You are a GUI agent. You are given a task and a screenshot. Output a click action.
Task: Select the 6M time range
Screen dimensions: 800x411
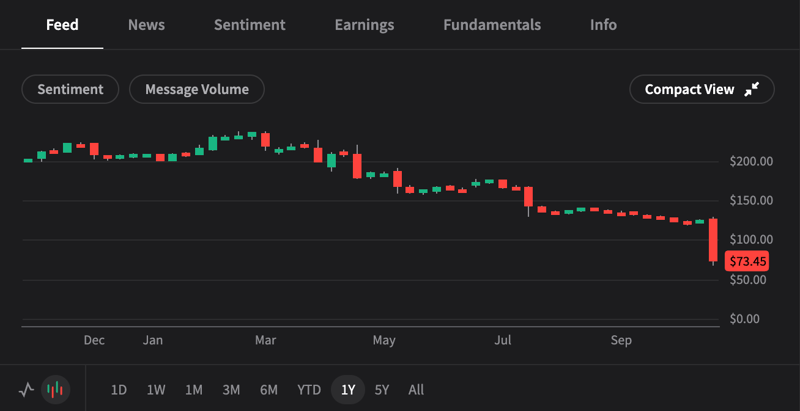coord(269,390)
